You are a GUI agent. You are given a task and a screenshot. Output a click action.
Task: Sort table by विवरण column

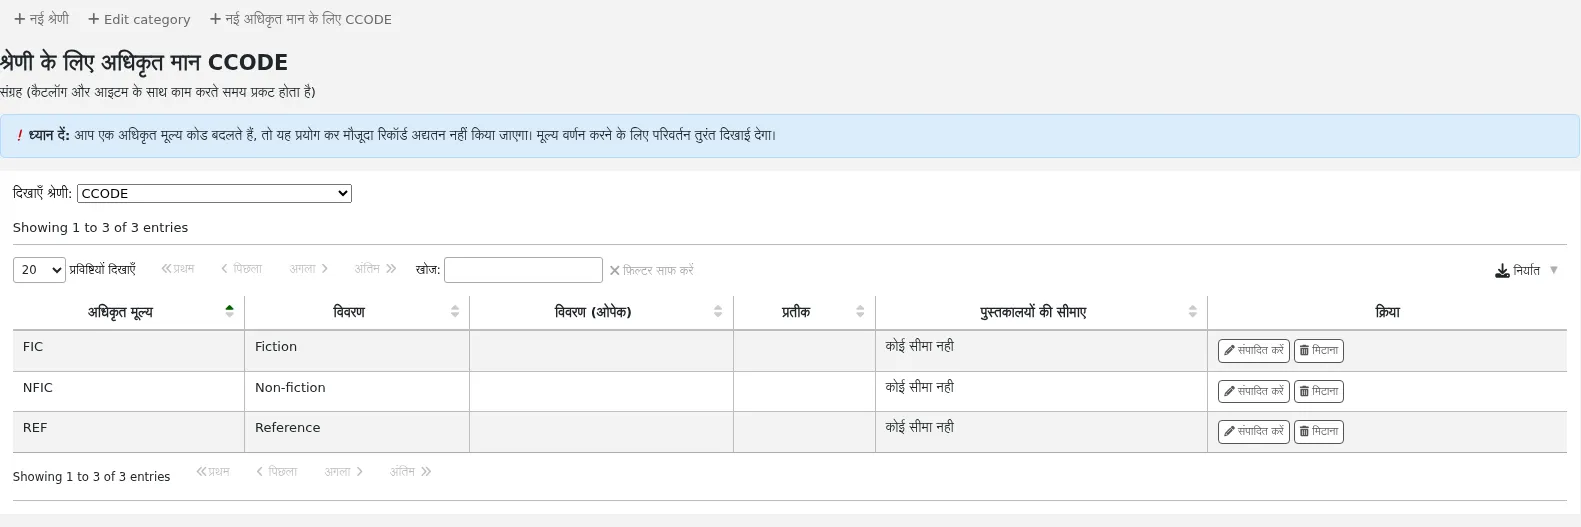pyautogui.click(x=356, y=312)
